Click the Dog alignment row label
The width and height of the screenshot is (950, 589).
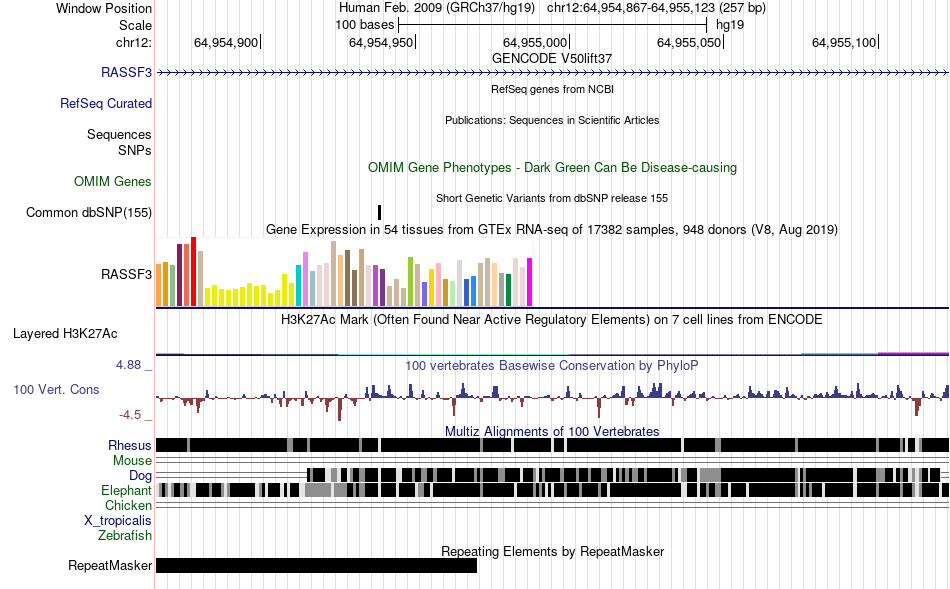[140, 475]
